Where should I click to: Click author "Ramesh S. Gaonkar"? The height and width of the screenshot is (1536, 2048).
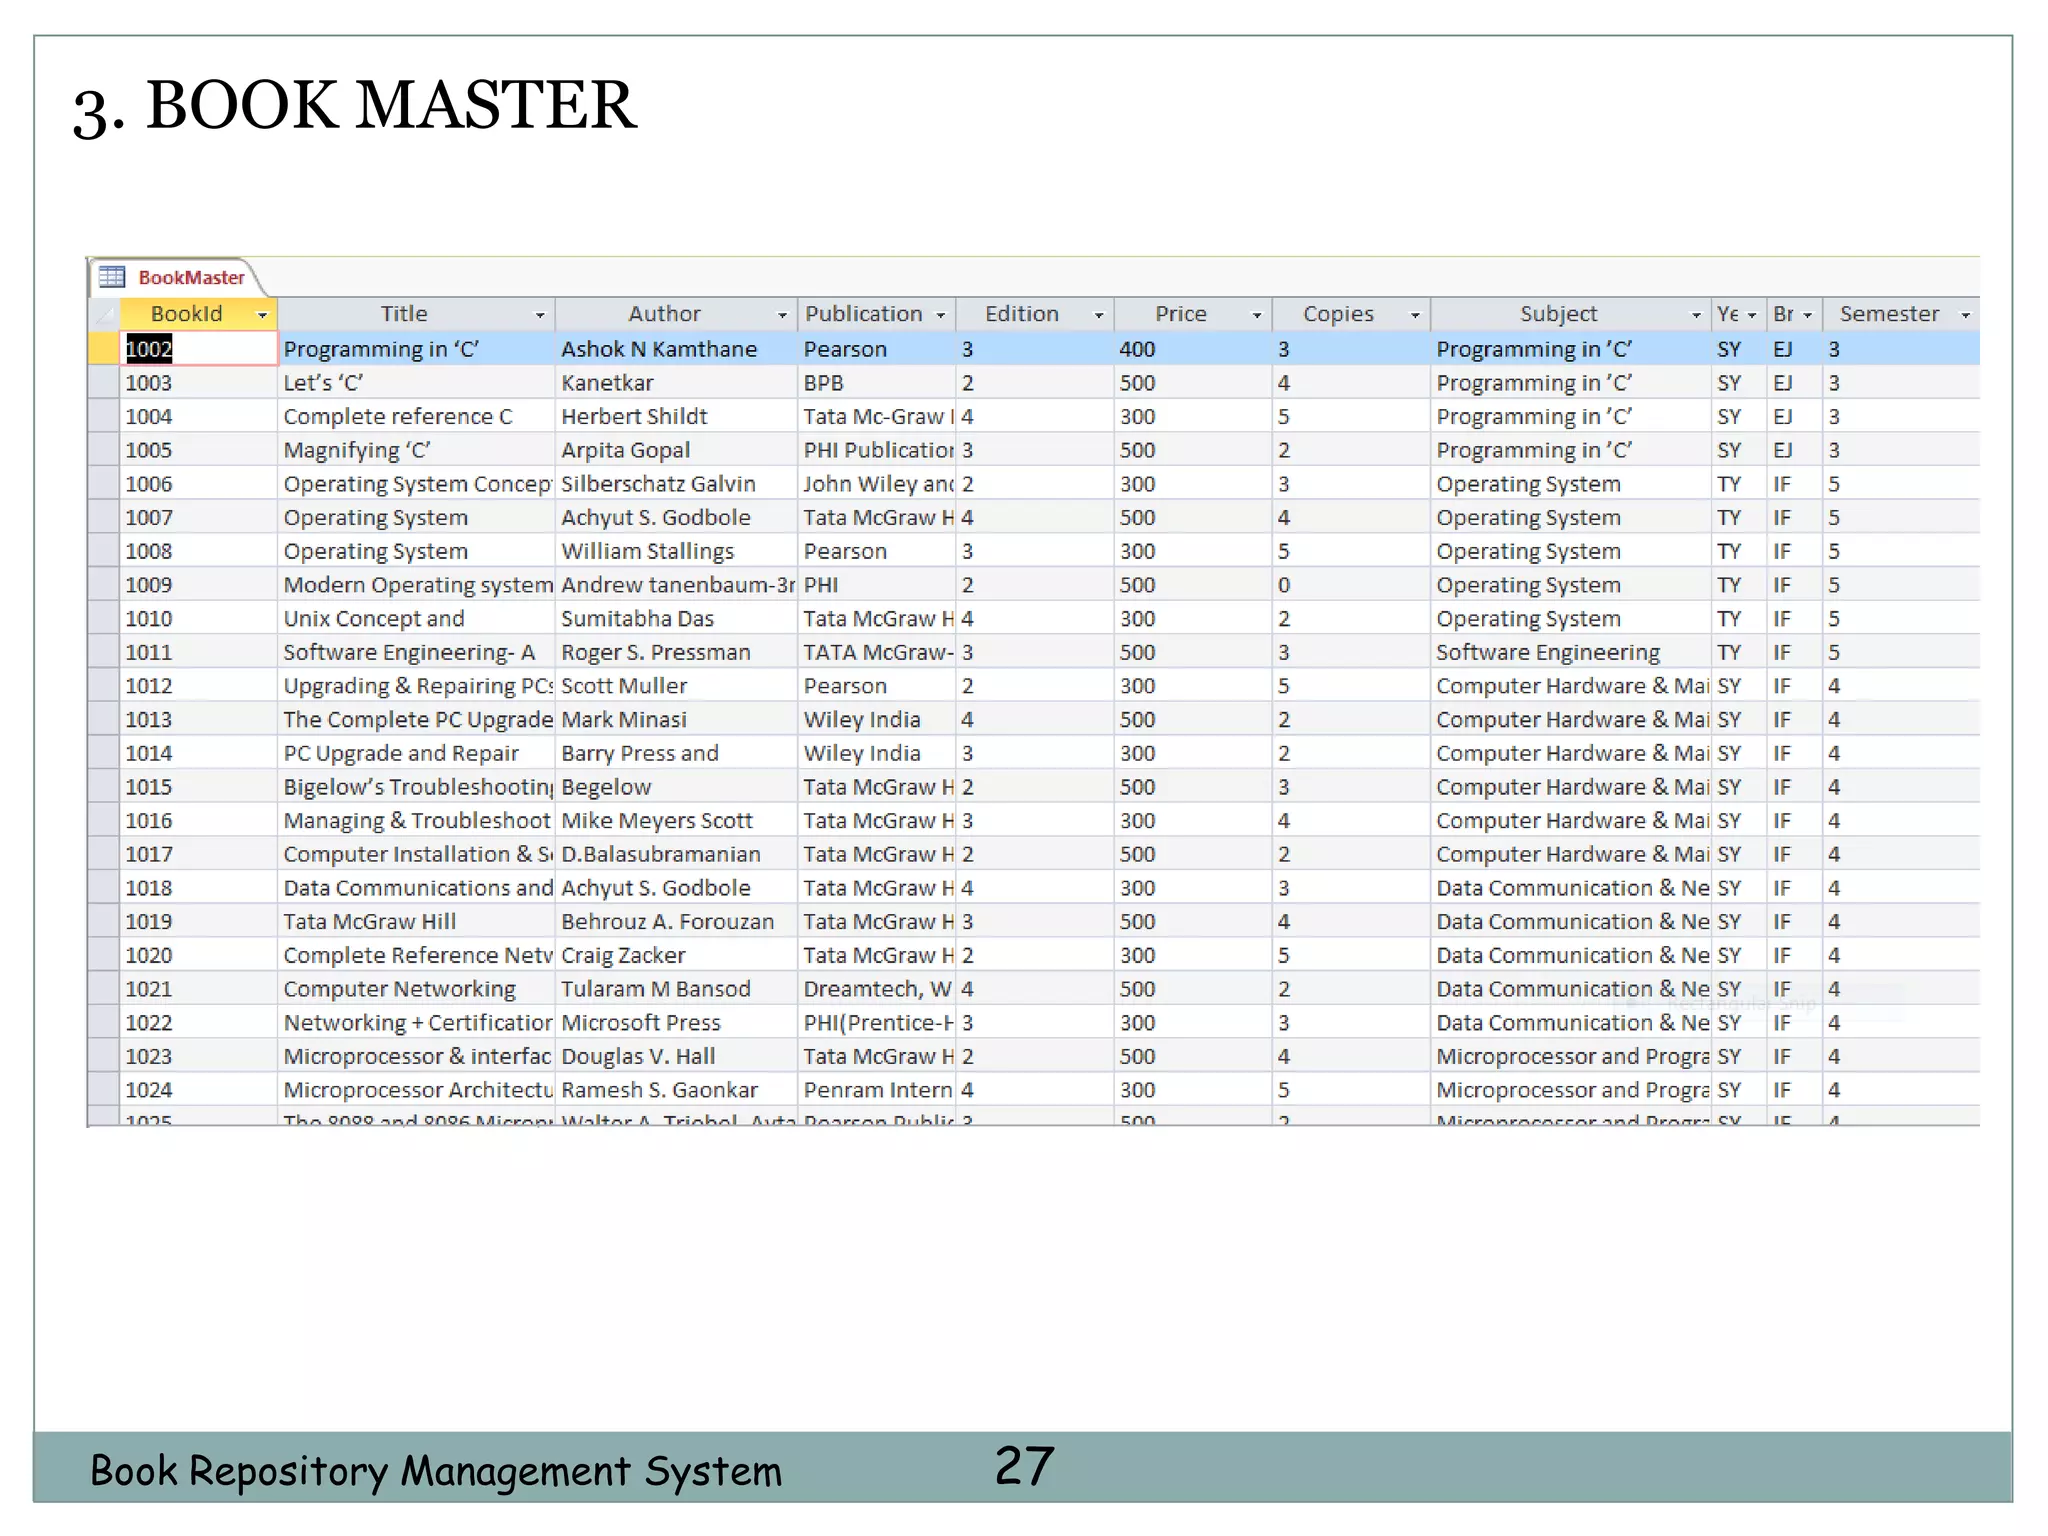coord(659,1090)
